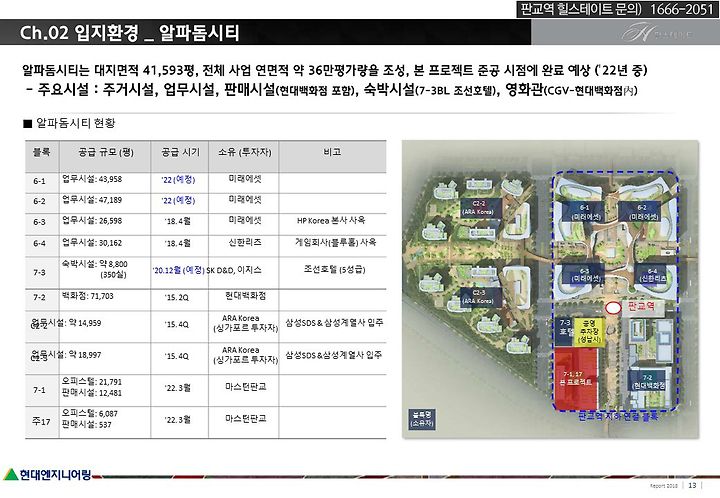The height and width of the screenshot is (498, 720).
Task: Click supply date ''20.12월 (예정)'
Action: (179, 270)
